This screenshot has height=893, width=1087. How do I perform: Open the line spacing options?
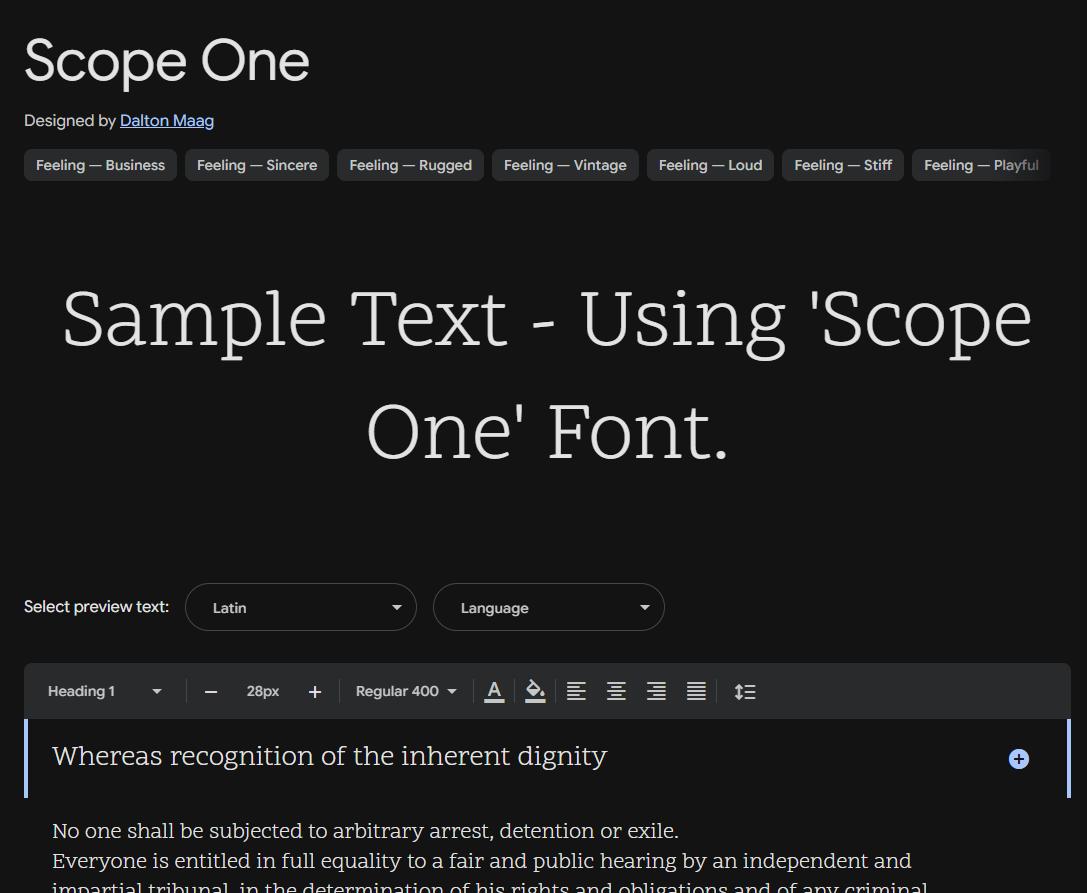pyautogui.click(x=745, y=691)
